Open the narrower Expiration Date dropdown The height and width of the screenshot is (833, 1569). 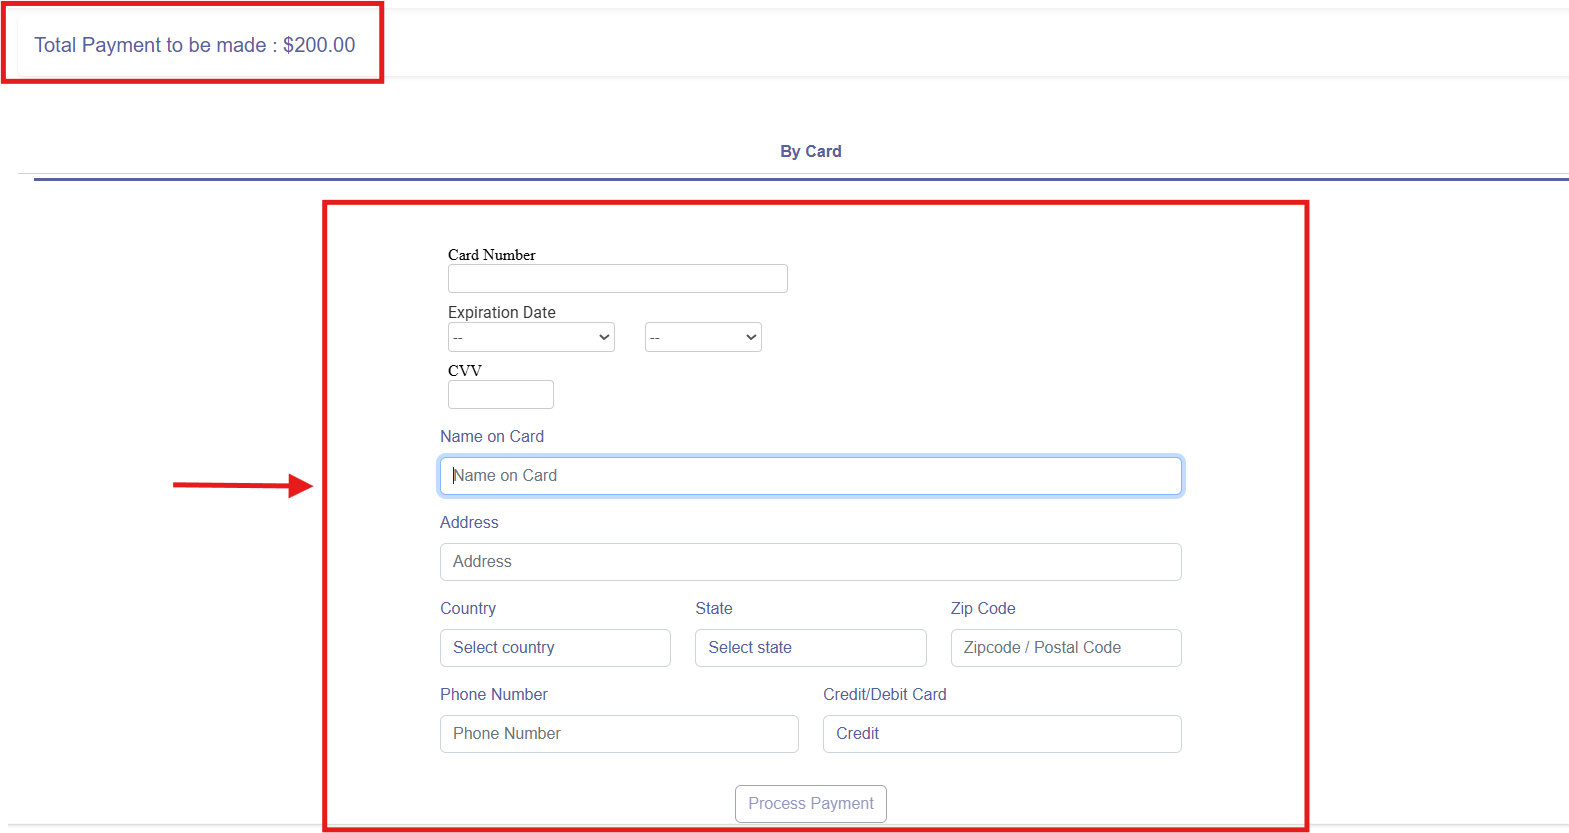click(x=703, y=337)
